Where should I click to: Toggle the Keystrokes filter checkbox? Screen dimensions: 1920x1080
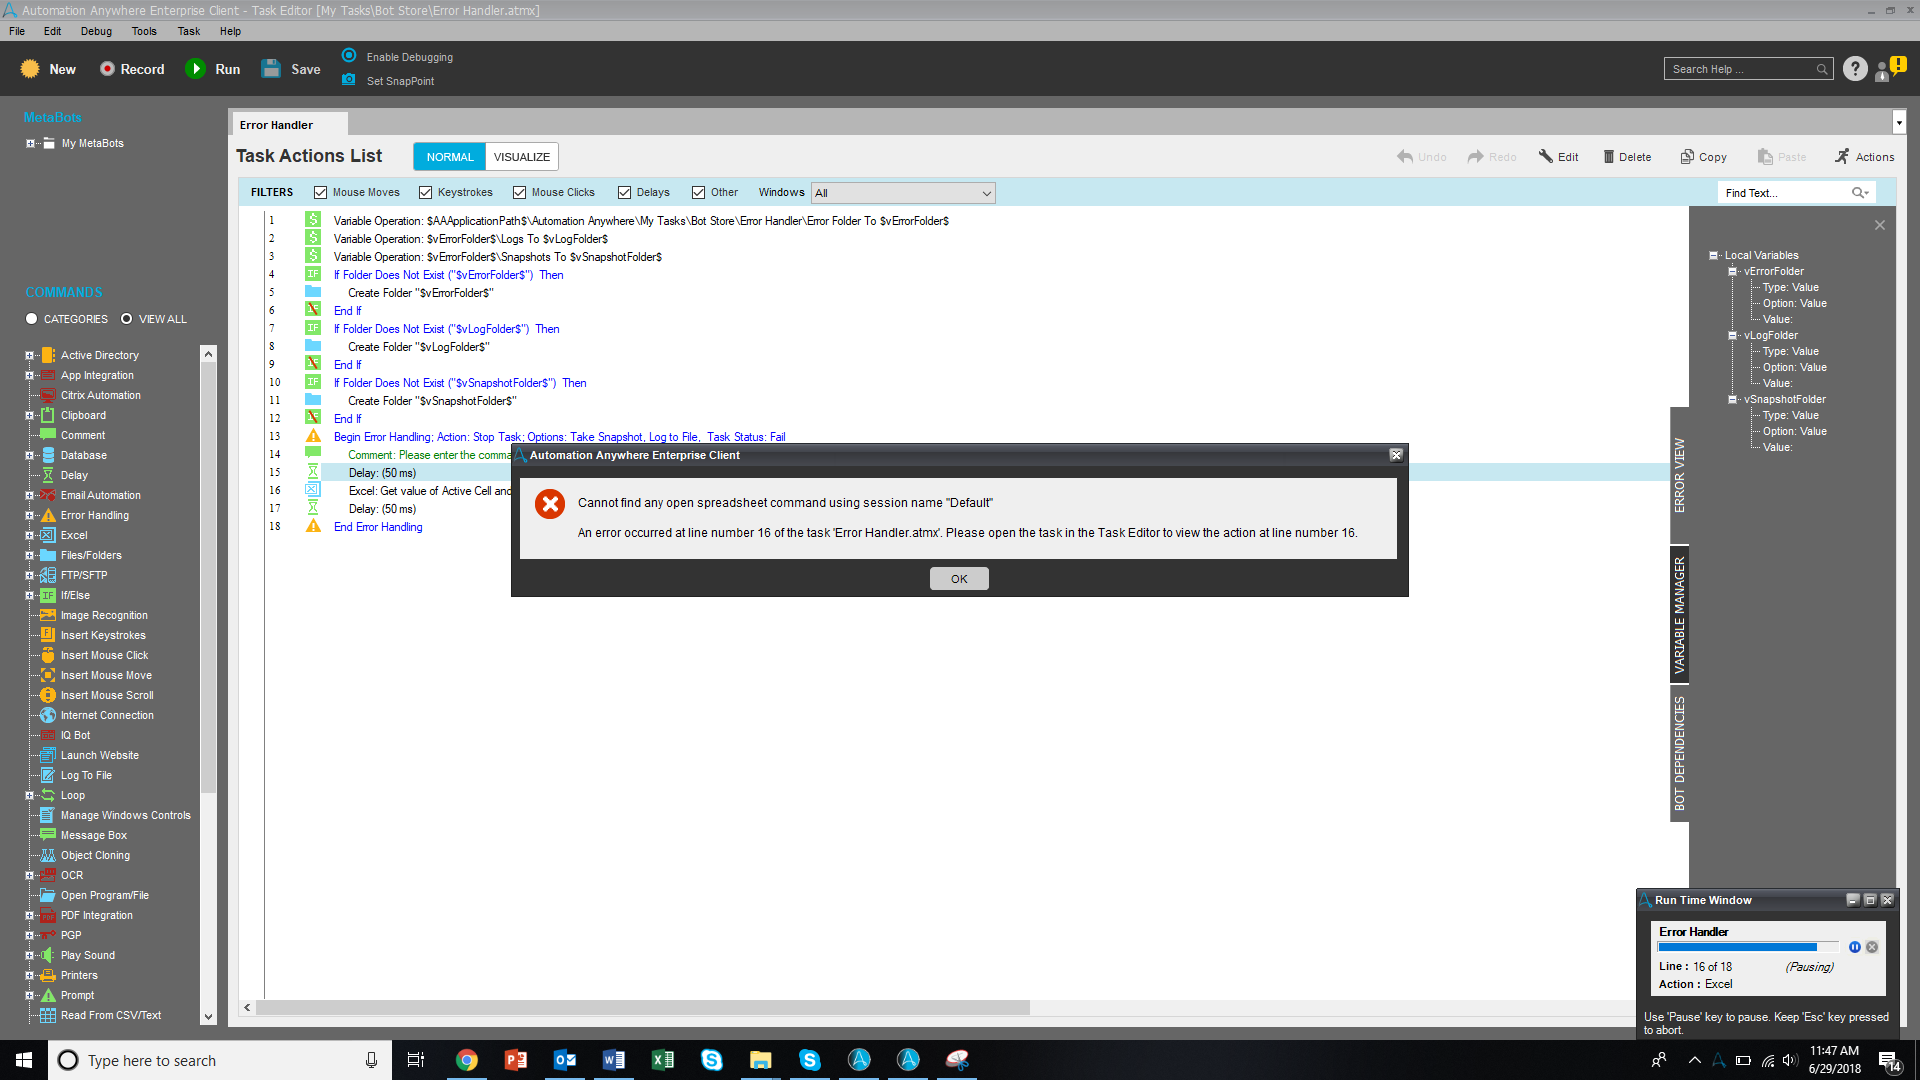tap(426, 193)
